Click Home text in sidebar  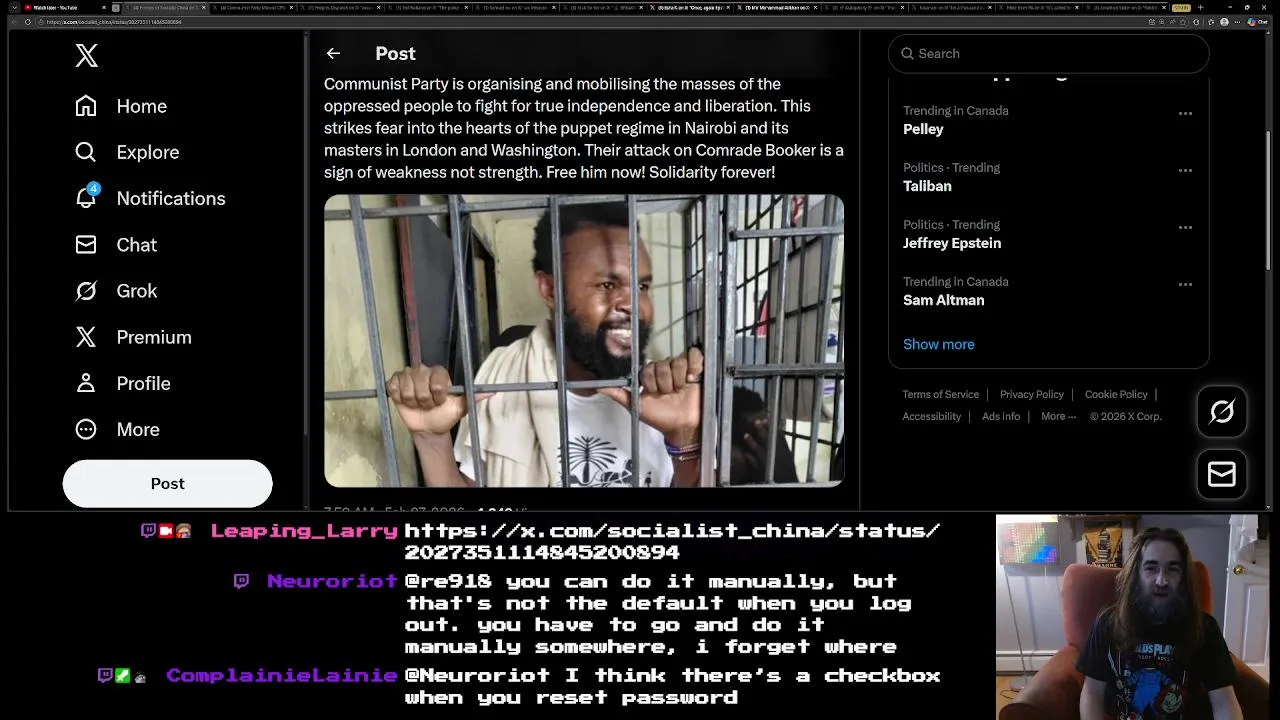point(141,106)
